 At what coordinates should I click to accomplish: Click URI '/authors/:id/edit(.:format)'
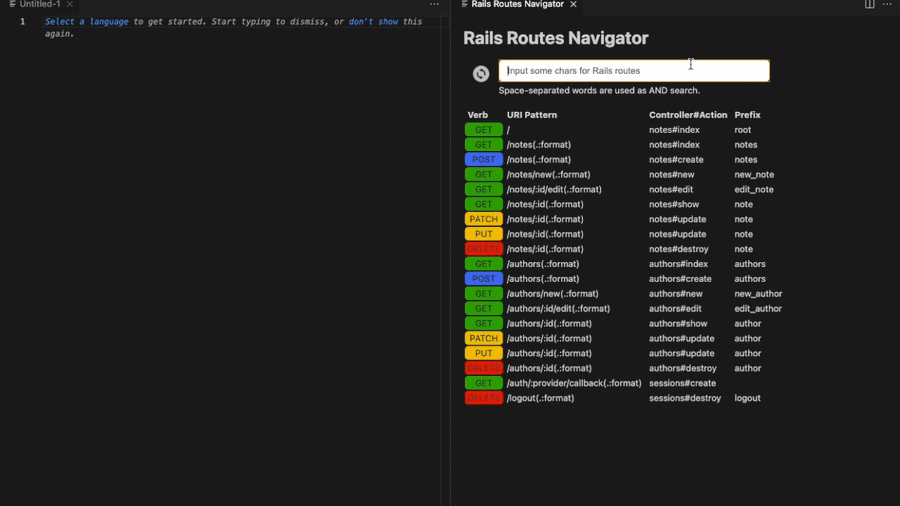(x=558, y=309)
